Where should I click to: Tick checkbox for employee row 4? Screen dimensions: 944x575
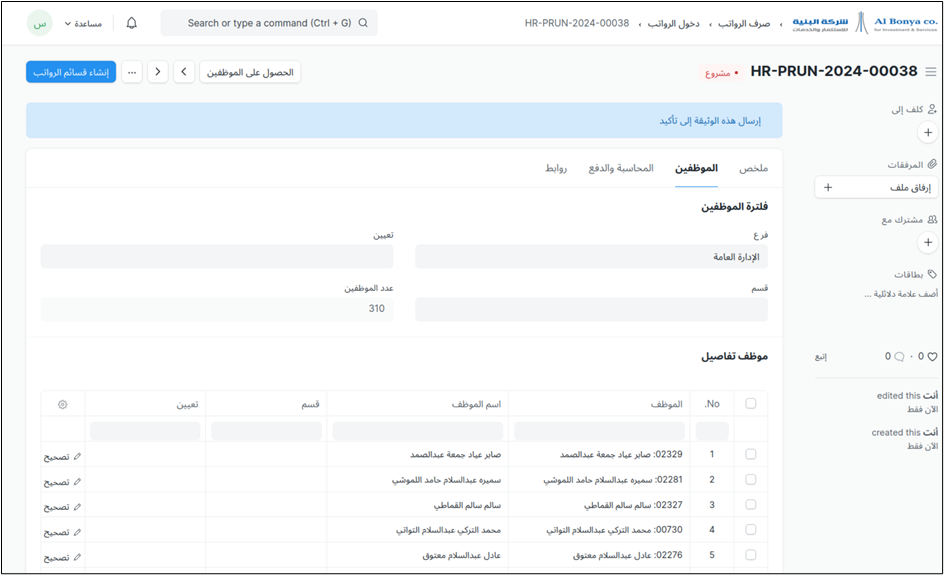click(751, 531)
